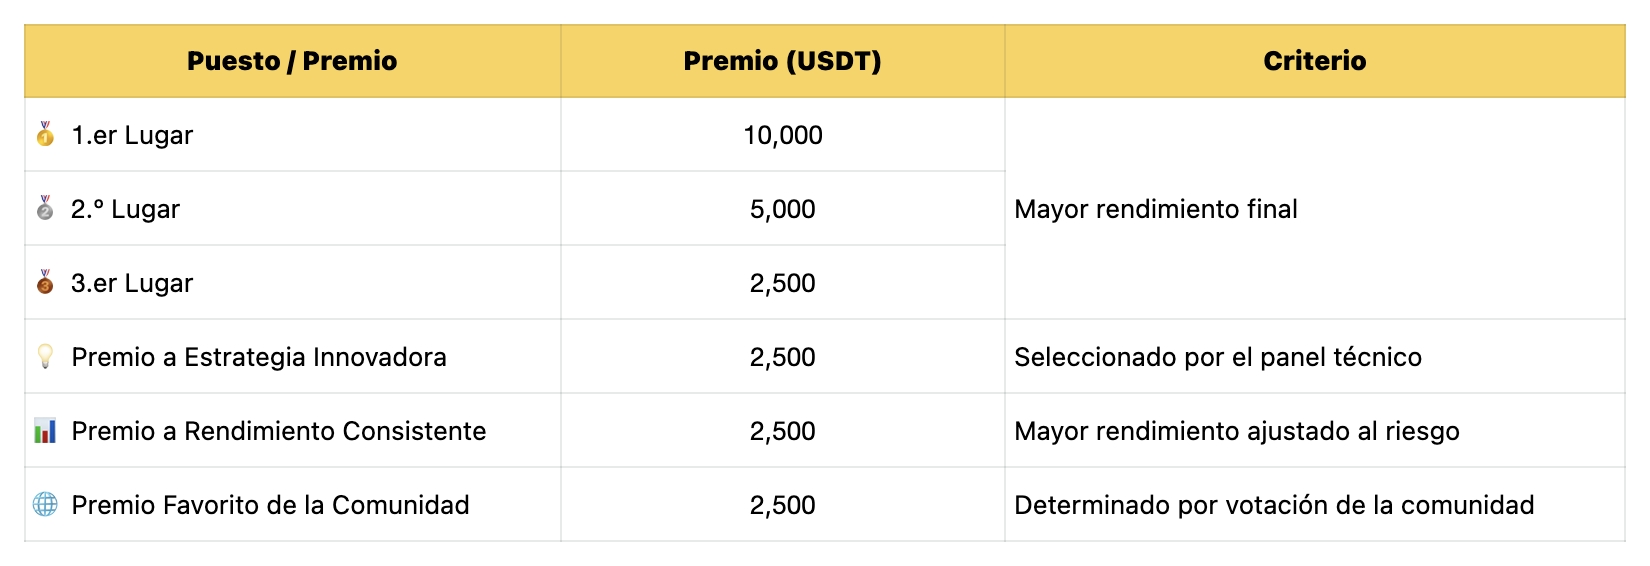Click the "Mayor rendimiento final" criterion cell
The image size is (1650, 566).
pyautogui.click(x=1156, y=209)
